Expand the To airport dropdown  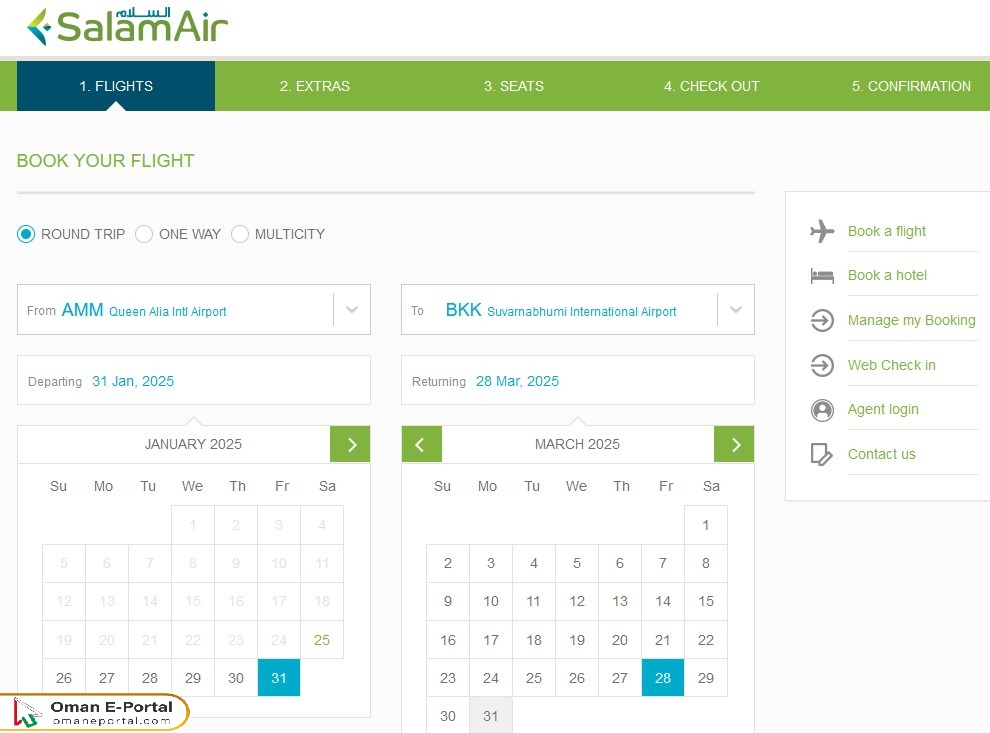coord(736,310)
